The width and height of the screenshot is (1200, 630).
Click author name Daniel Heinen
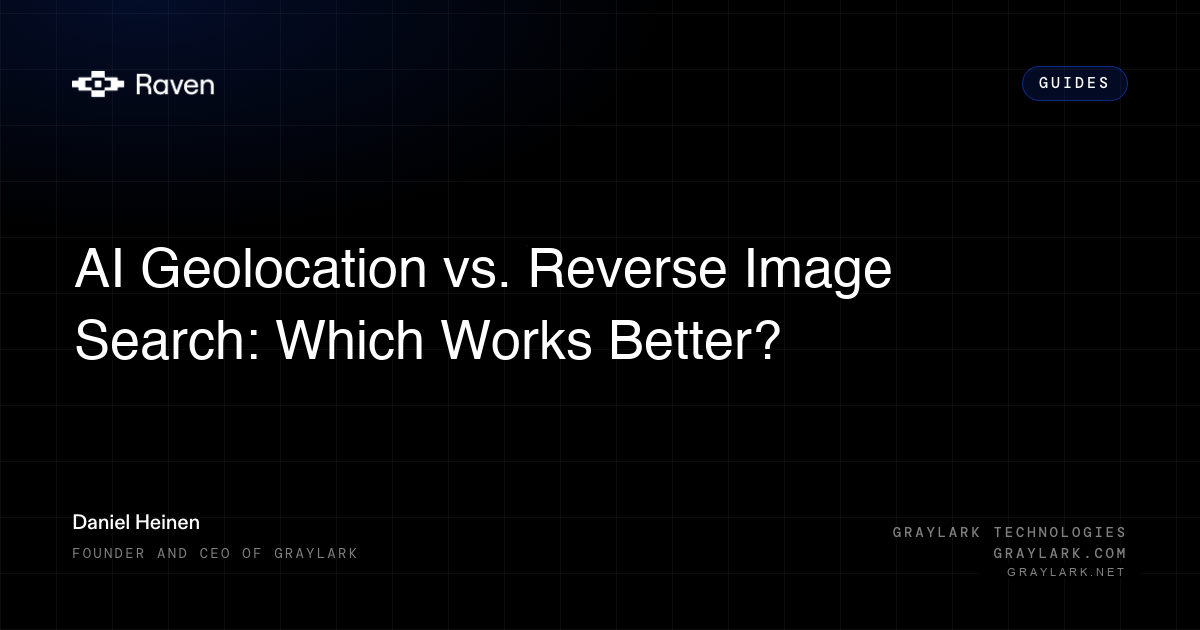136,523
